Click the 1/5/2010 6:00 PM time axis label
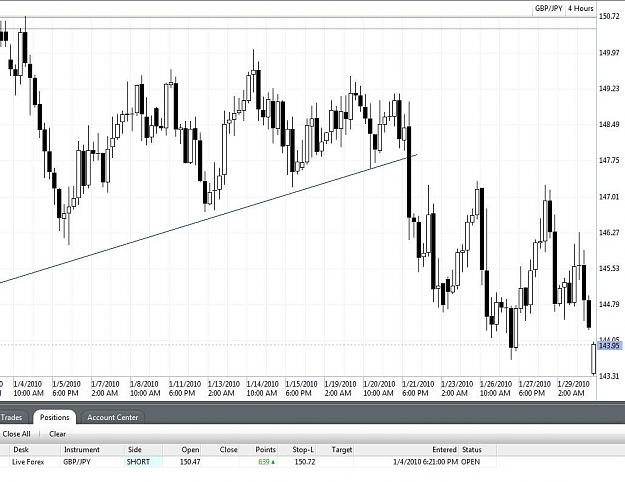The image size is (625, 482). pos(66,389)
